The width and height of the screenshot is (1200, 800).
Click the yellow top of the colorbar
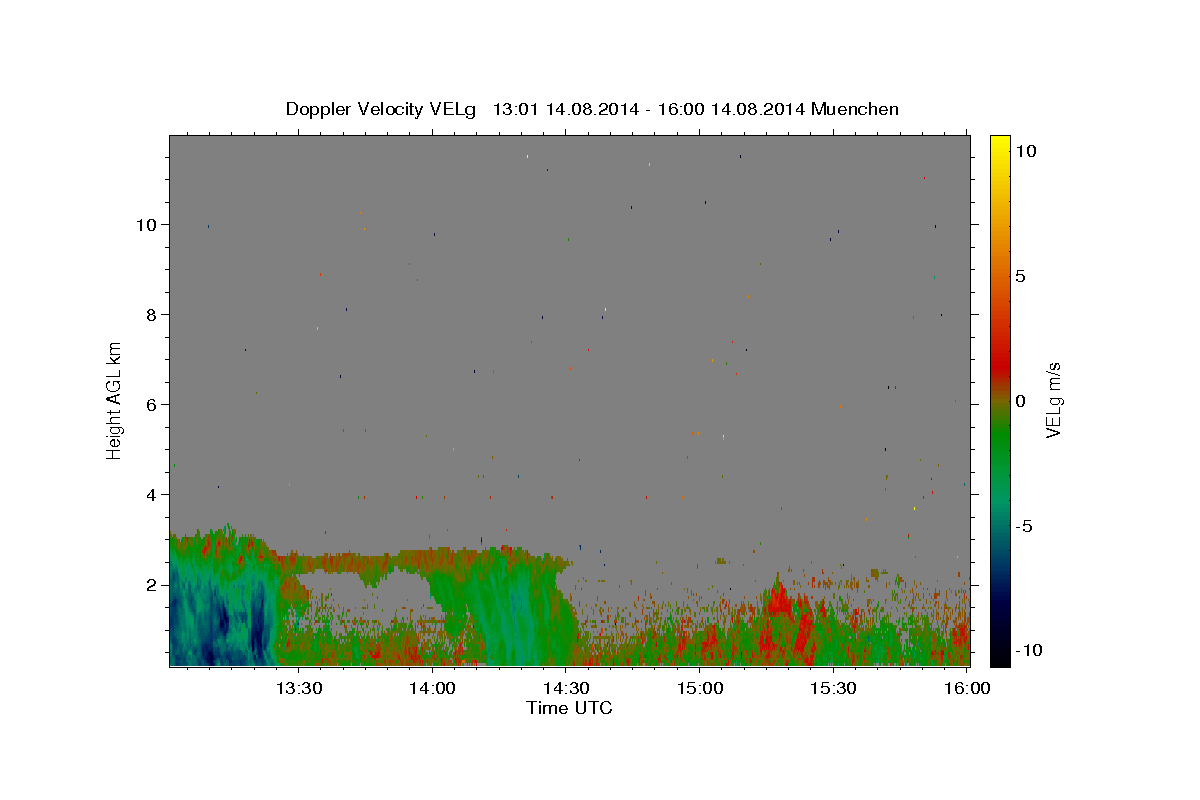pos(1000,145)
